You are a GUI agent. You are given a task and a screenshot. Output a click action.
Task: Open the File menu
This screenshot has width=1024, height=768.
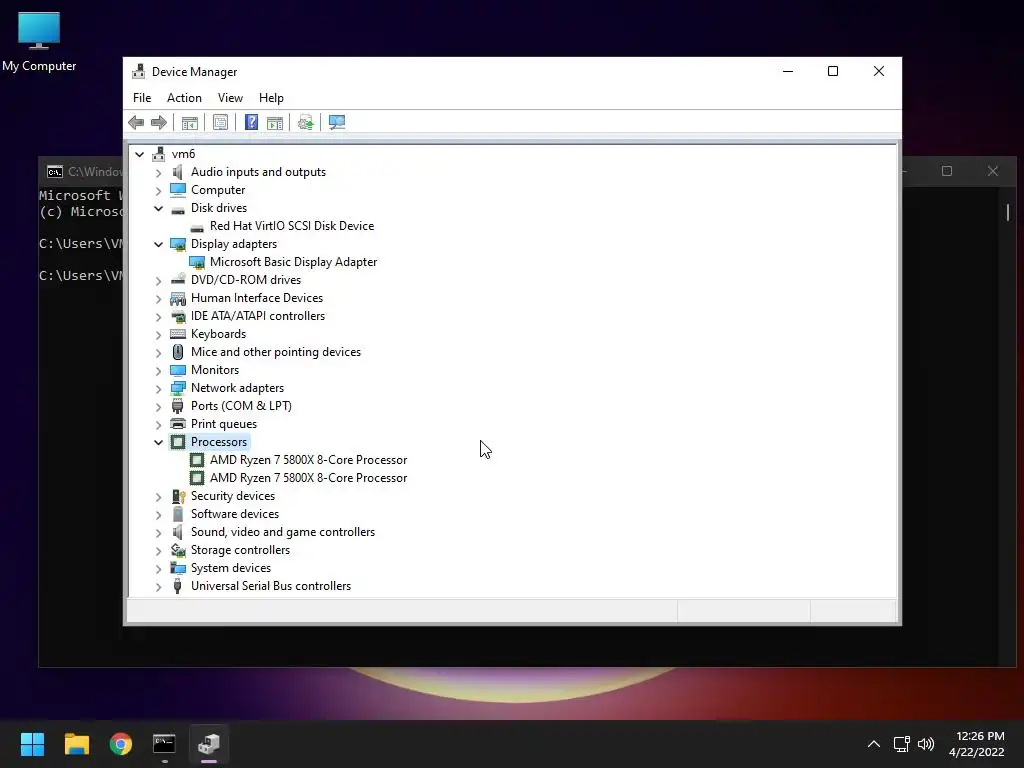pyautogui.click(x=142, y=98)
